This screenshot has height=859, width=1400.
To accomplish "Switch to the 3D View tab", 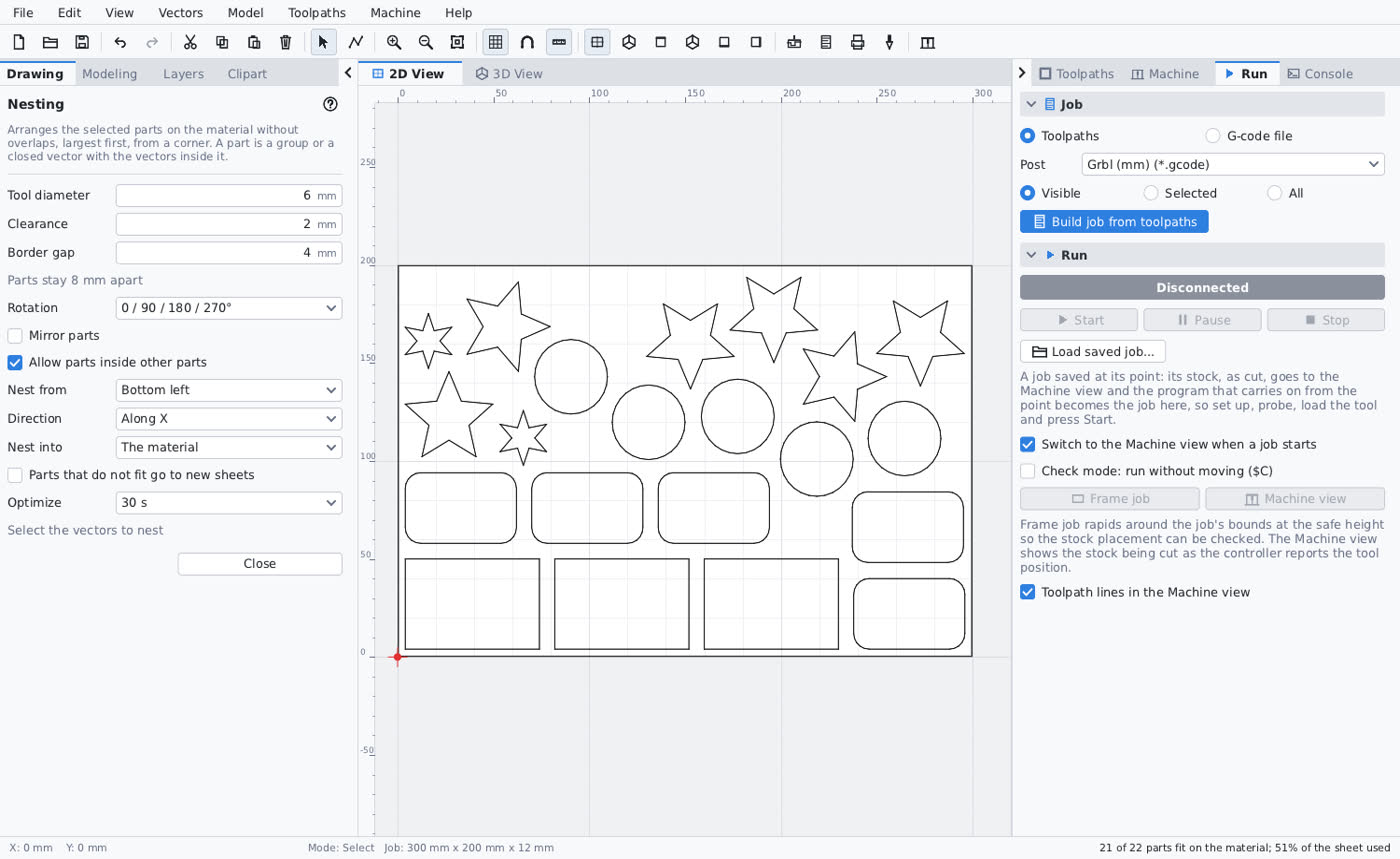I will (509, 74).
